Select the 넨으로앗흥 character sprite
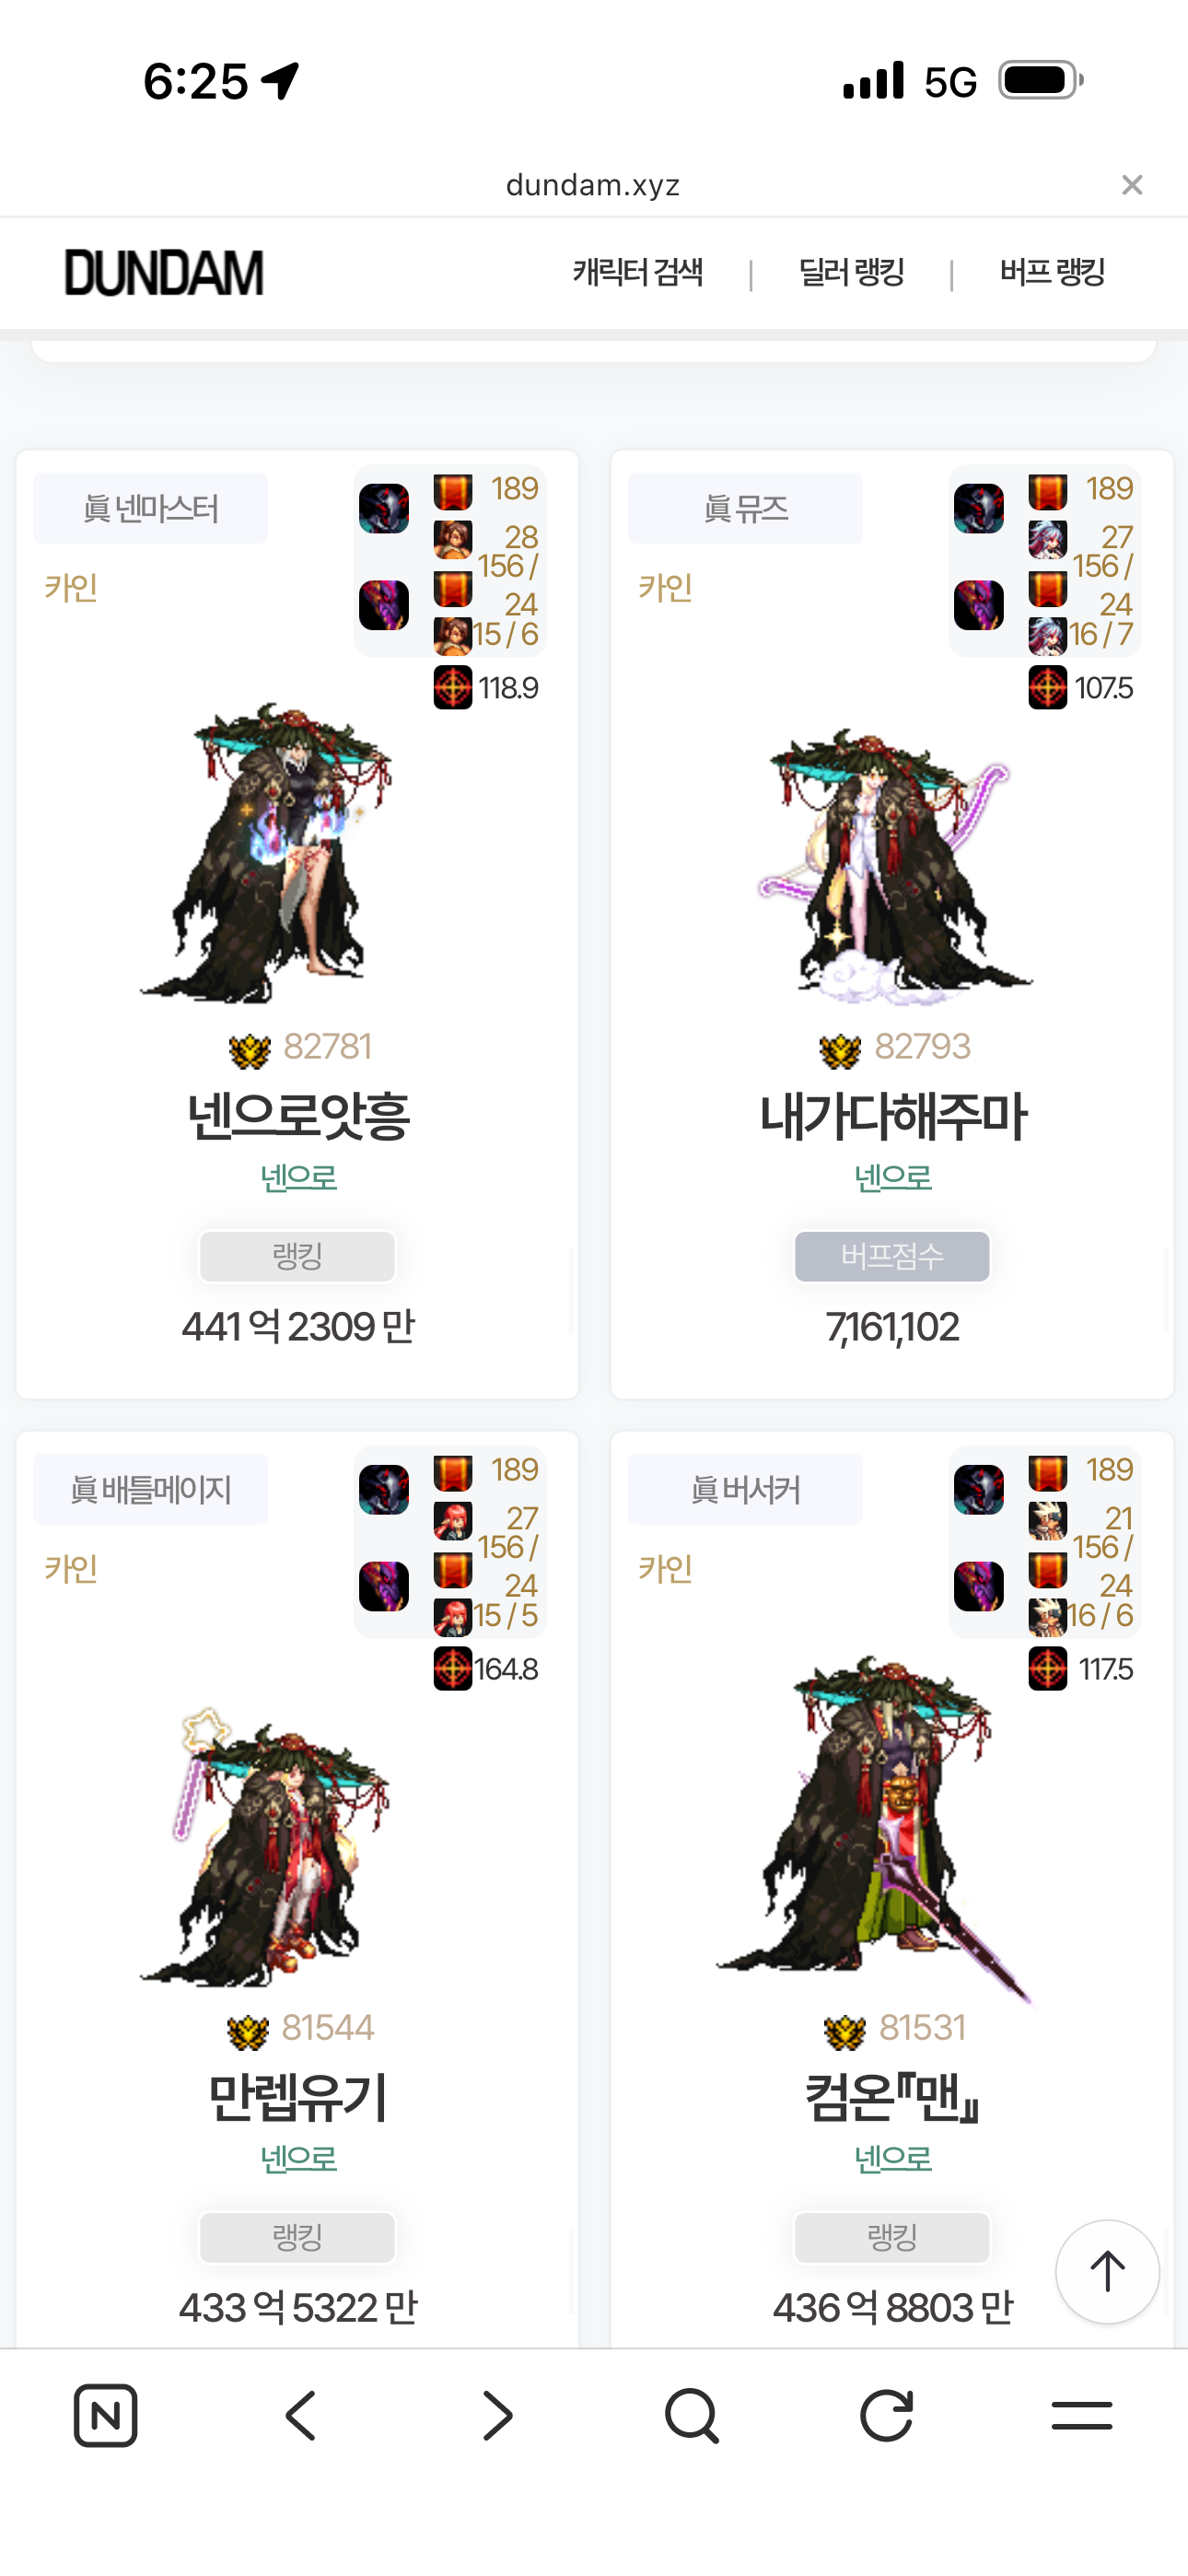The height and width of the screenshot is (2576, 1188). click(x=266, y=853)
